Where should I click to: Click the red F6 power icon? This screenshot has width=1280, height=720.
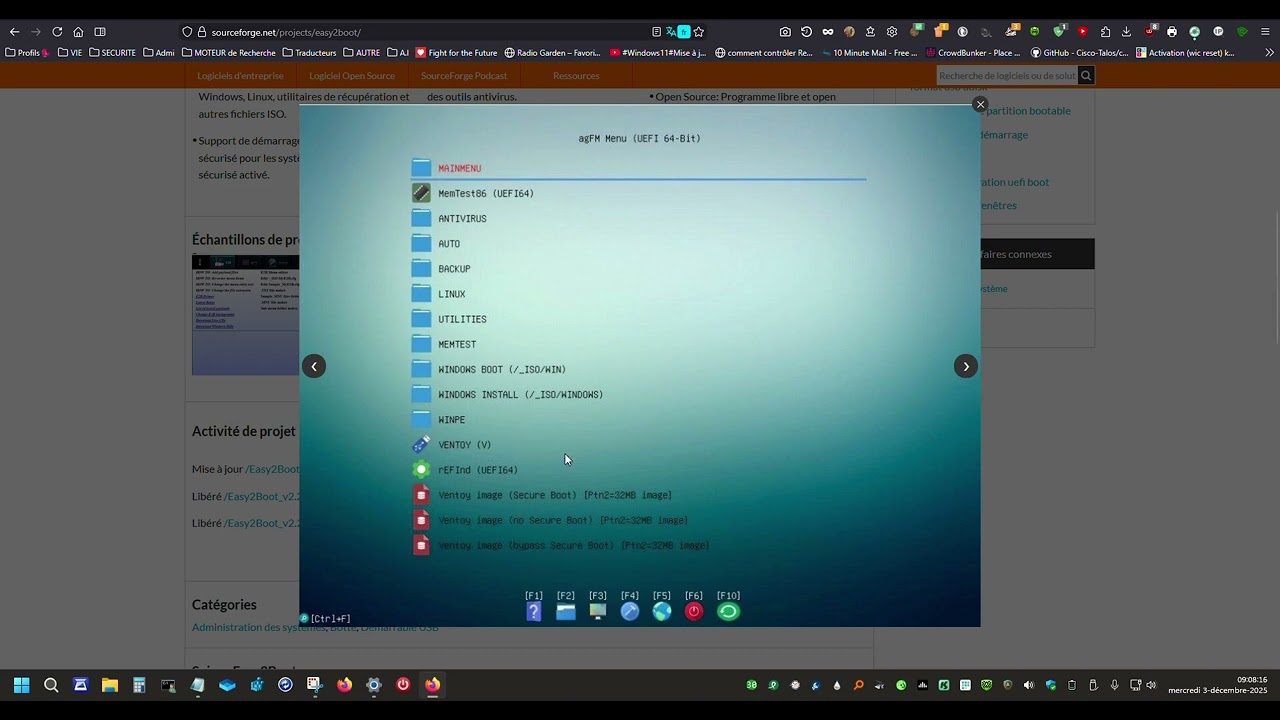point(694,611)
